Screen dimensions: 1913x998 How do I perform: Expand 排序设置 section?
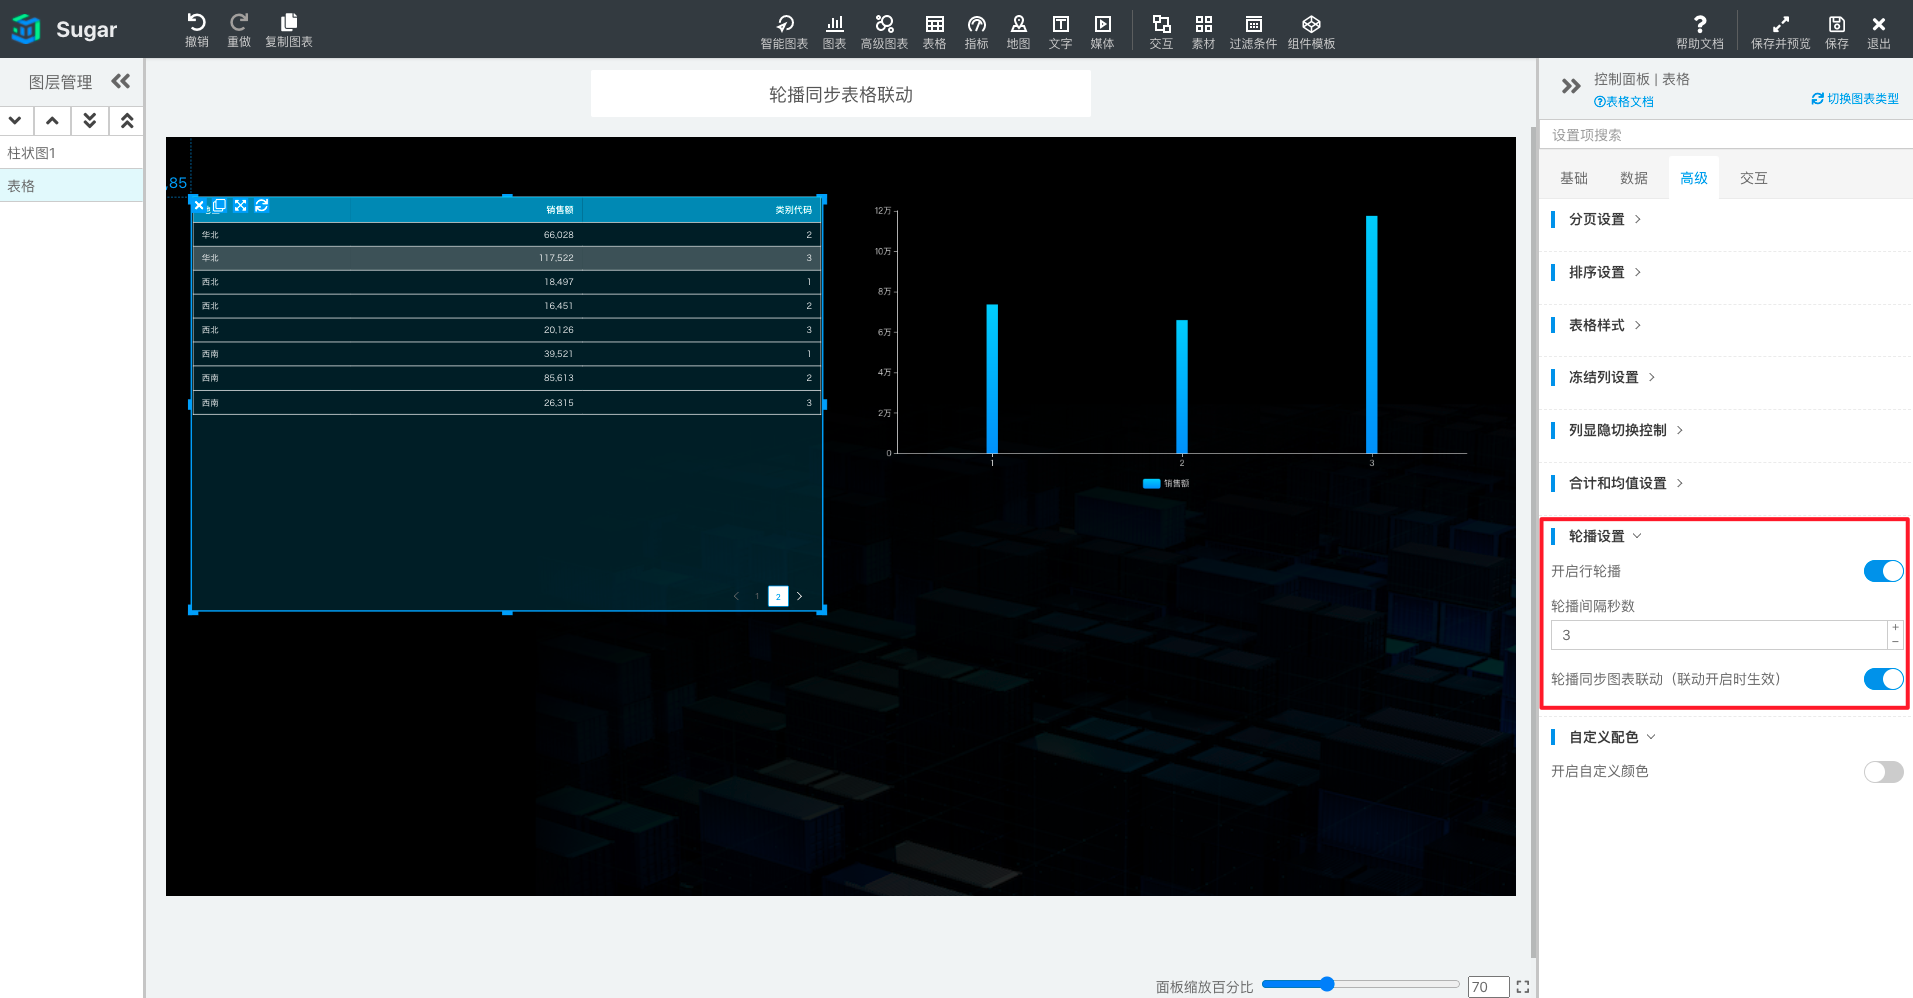coord(1605,272)
